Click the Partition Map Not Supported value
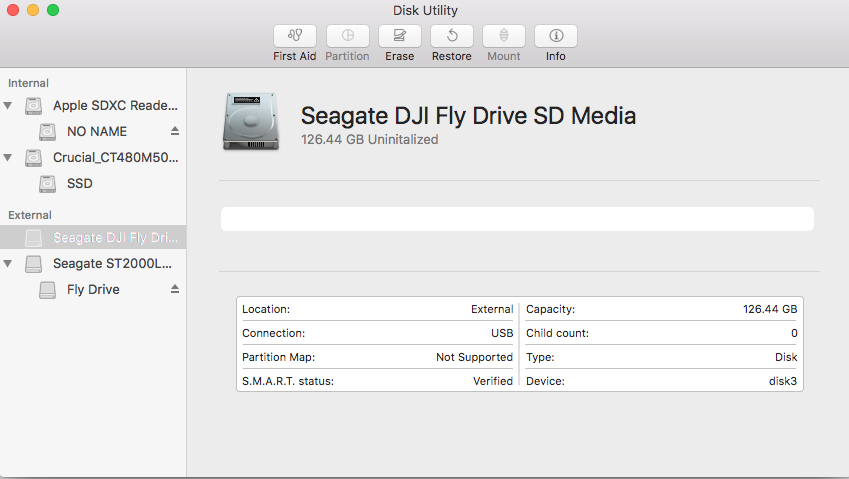The image size is (849, 479). 474,357
